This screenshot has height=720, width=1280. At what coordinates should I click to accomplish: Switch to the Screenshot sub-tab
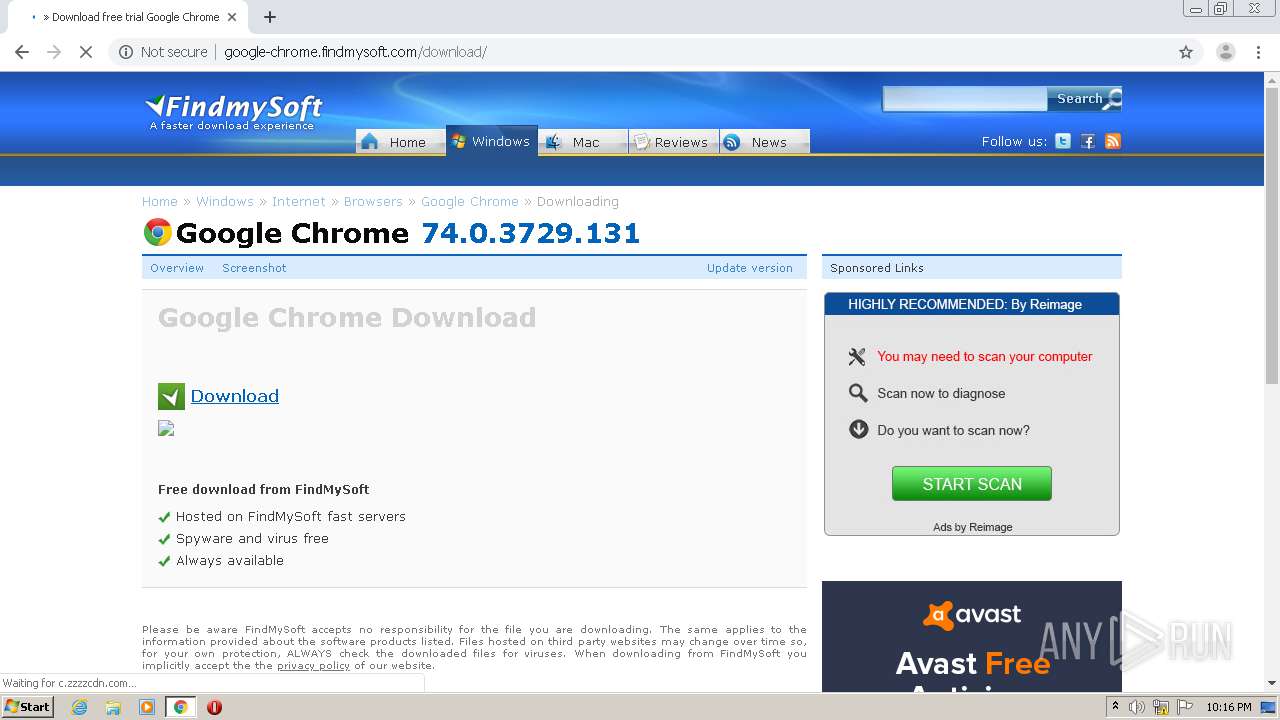tap(254, 268)
